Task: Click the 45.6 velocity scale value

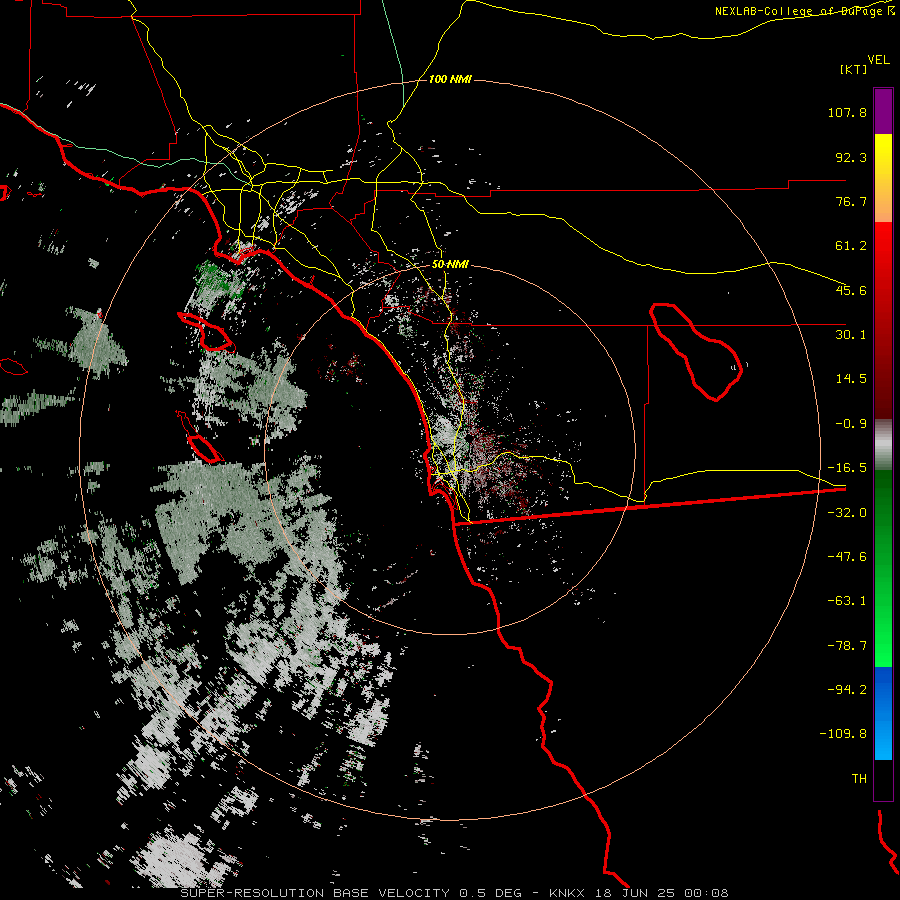Action: [851, 290]
